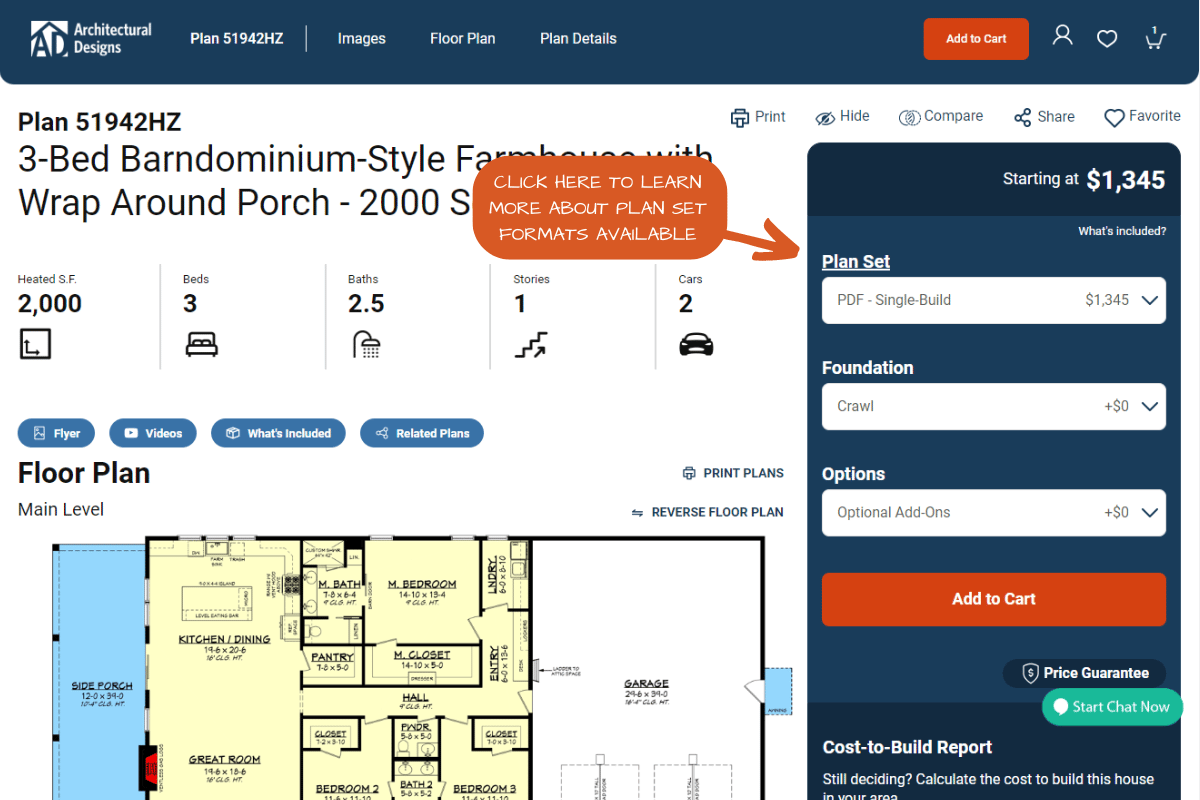Go to Images section
The height and width of the screenshot is (800, 1200).
pos(362,39)
